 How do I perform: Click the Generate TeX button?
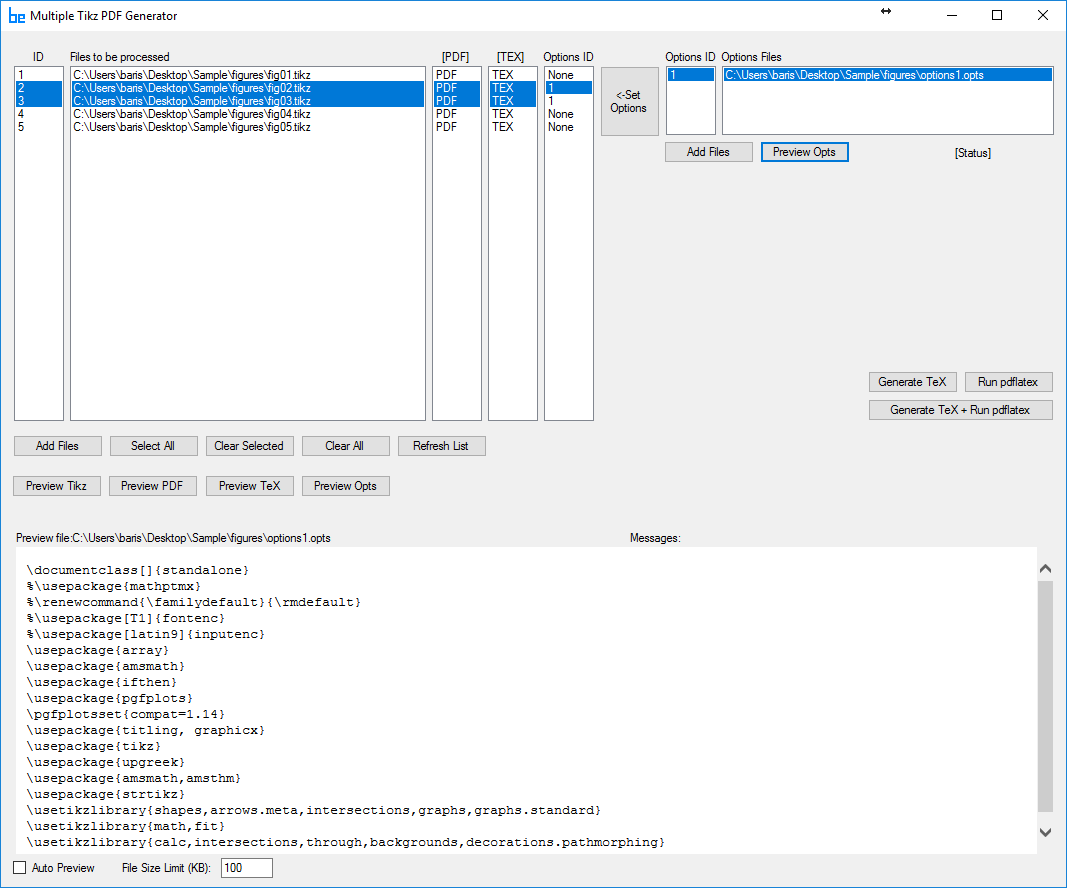coord(912,382)
